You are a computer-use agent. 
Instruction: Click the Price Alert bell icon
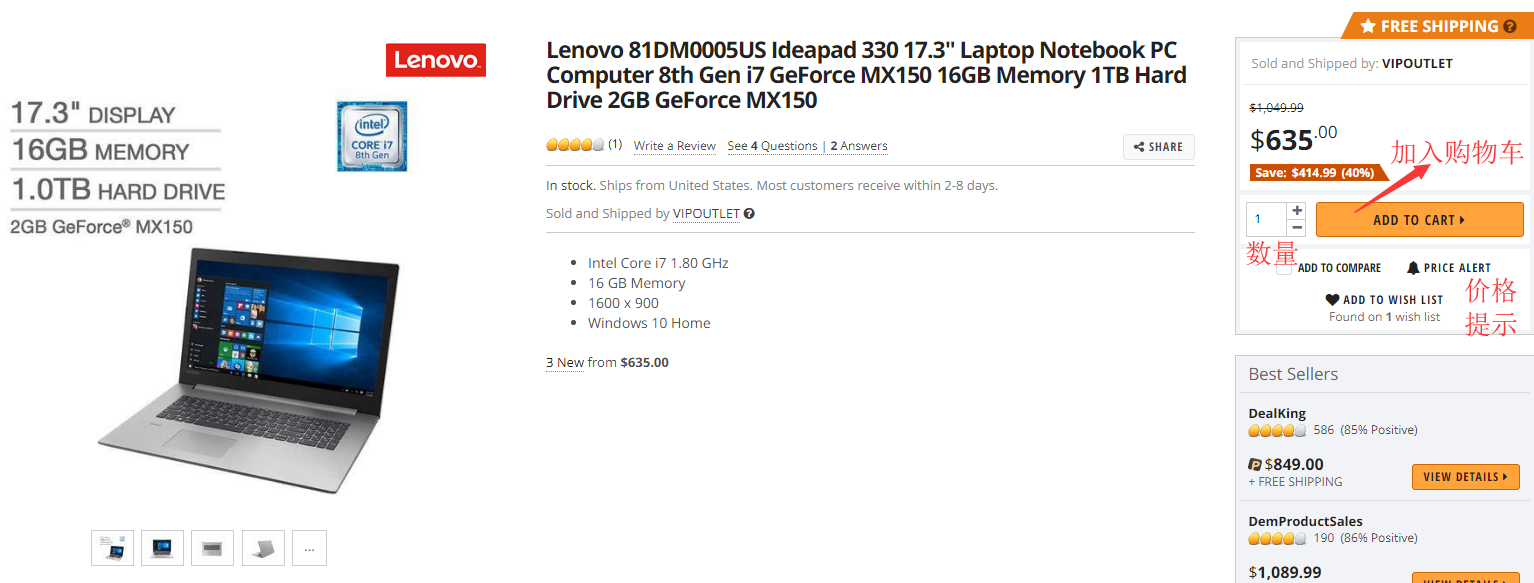(1413, 268)
